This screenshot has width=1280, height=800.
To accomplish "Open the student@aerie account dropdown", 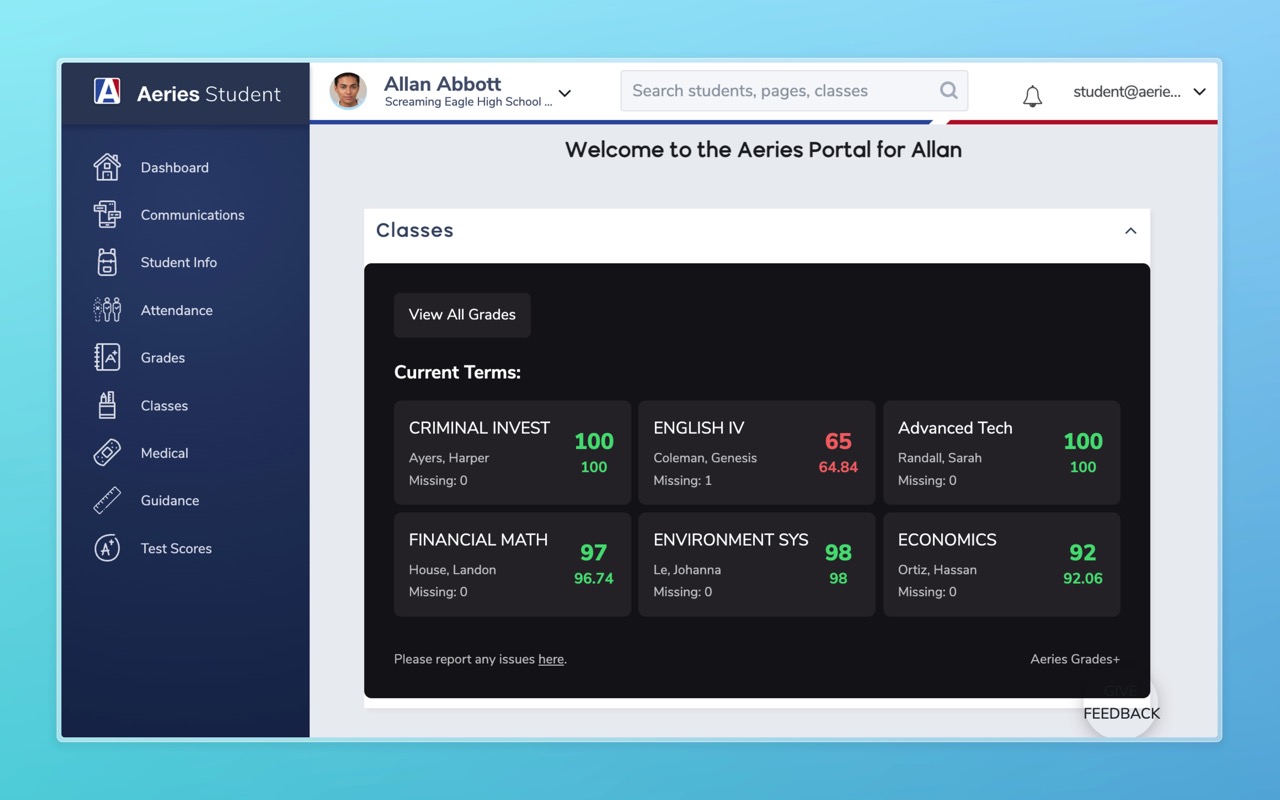I will (x=1139, y=91).
